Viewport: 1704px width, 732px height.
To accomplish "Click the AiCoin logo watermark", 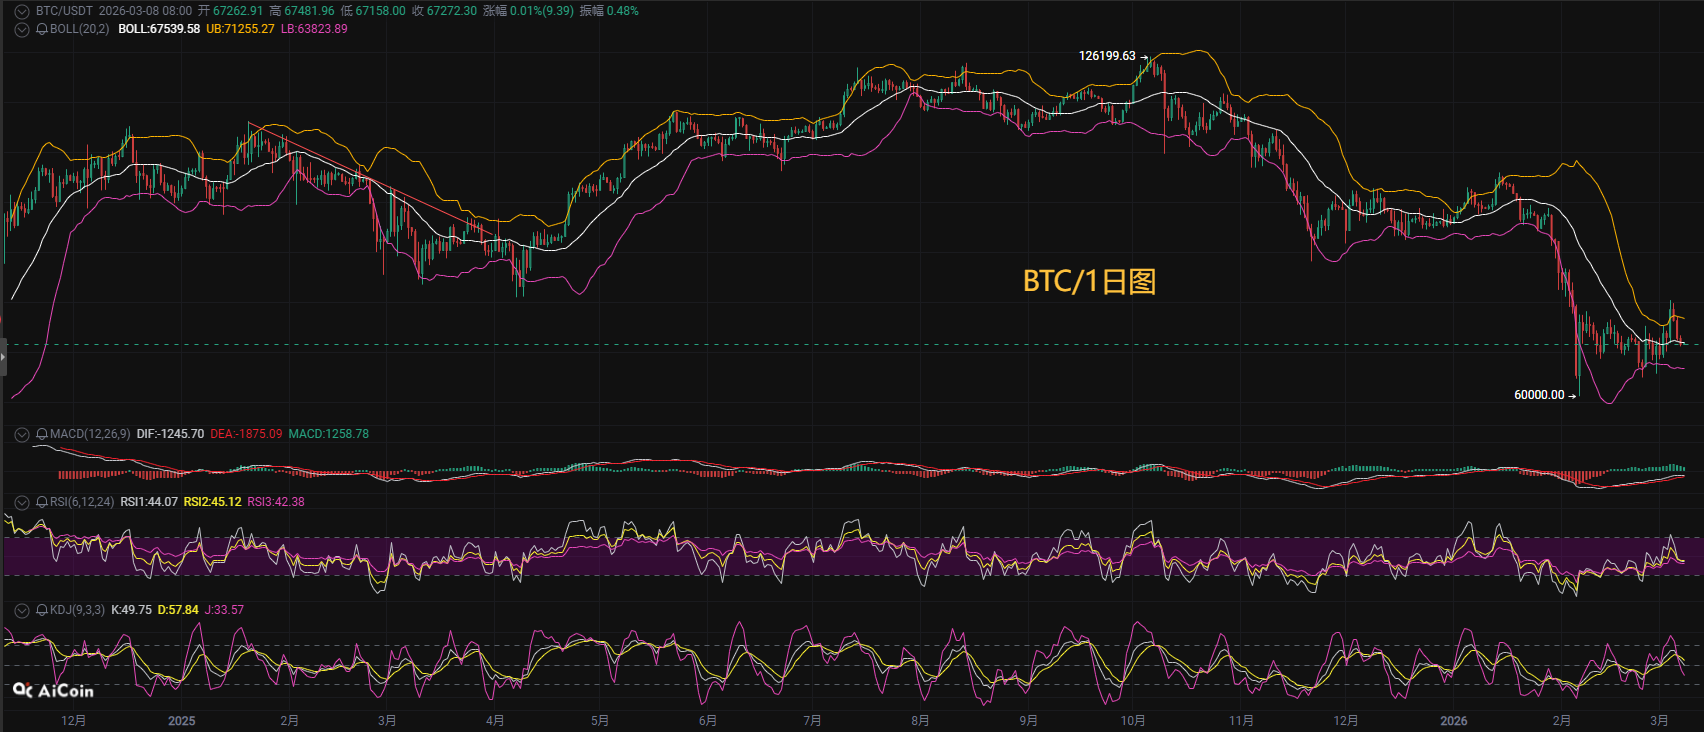I will (54, 691).
